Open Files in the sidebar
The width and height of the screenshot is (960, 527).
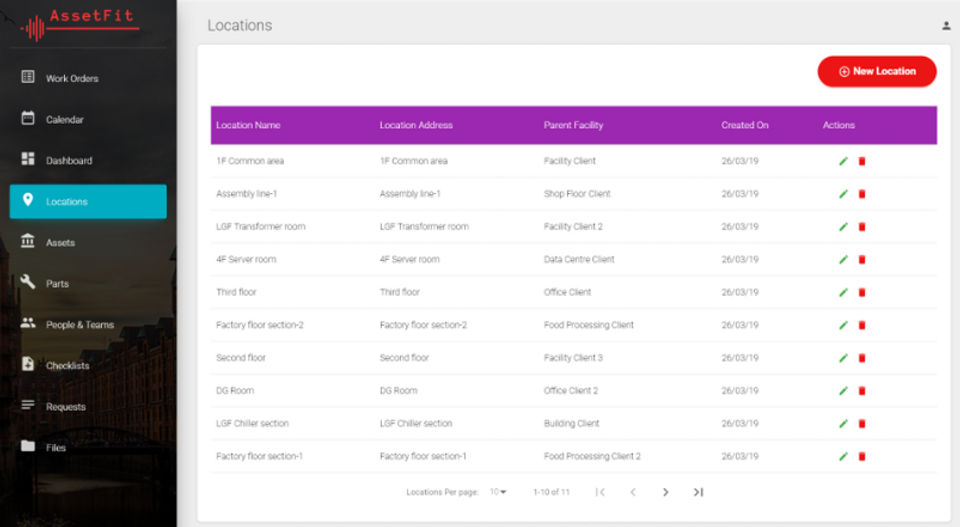(88, 447)
